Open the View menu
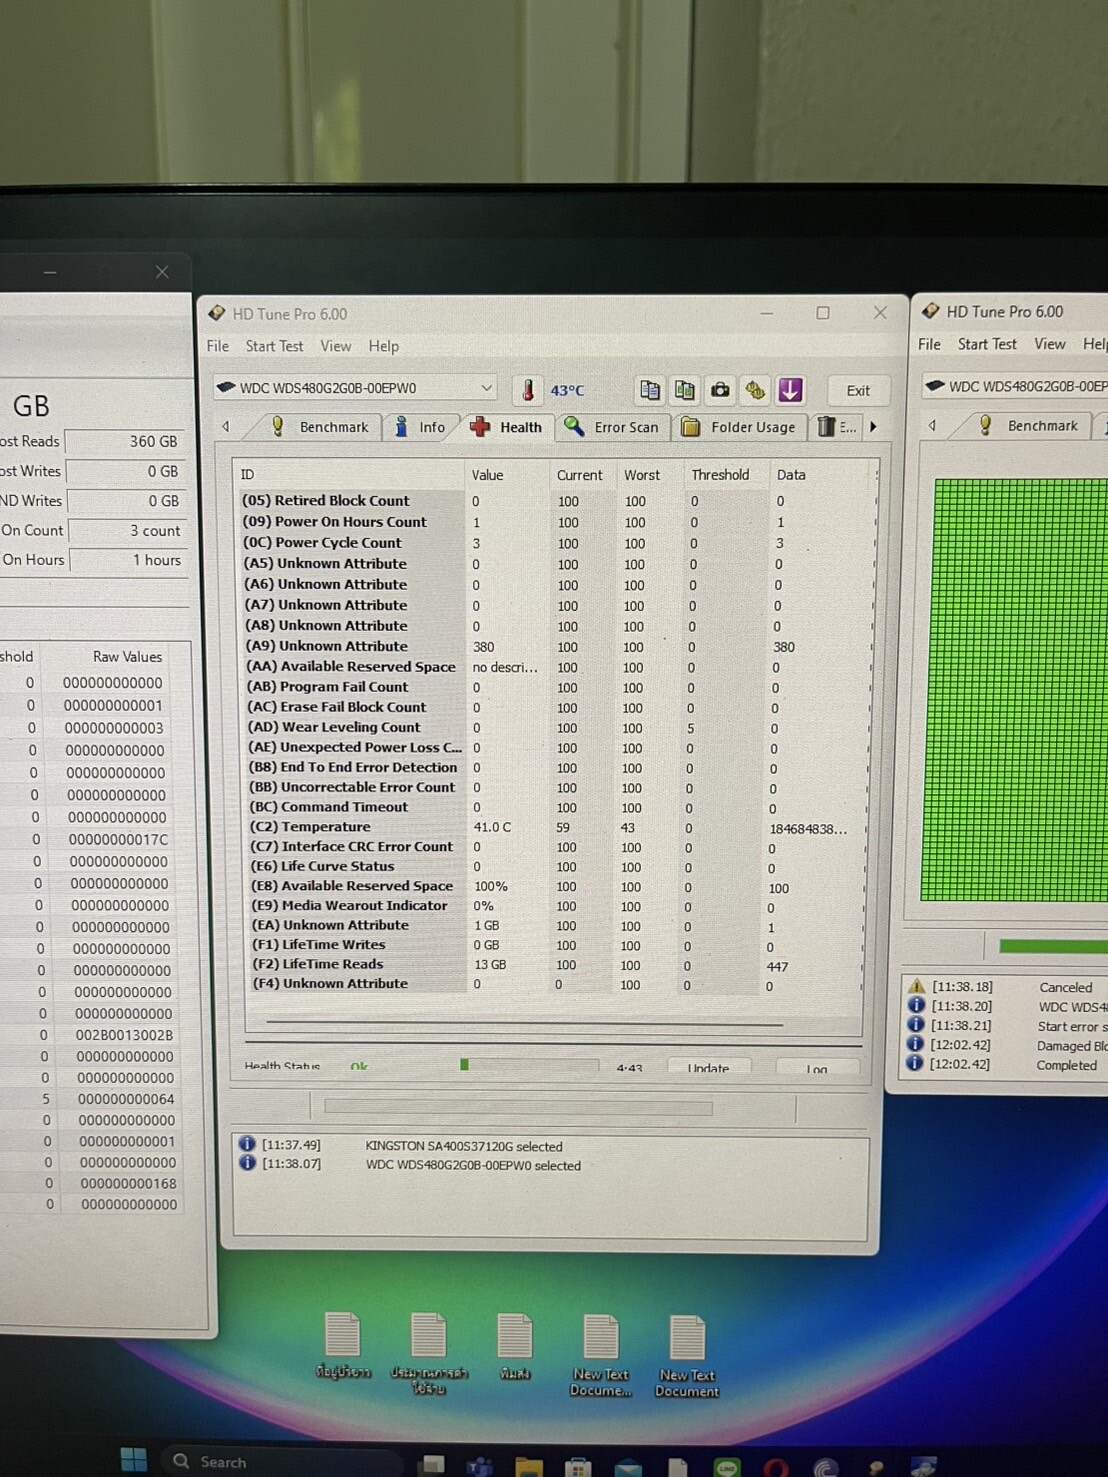This screenshot has height=1477, width=1108. point(335,346)
